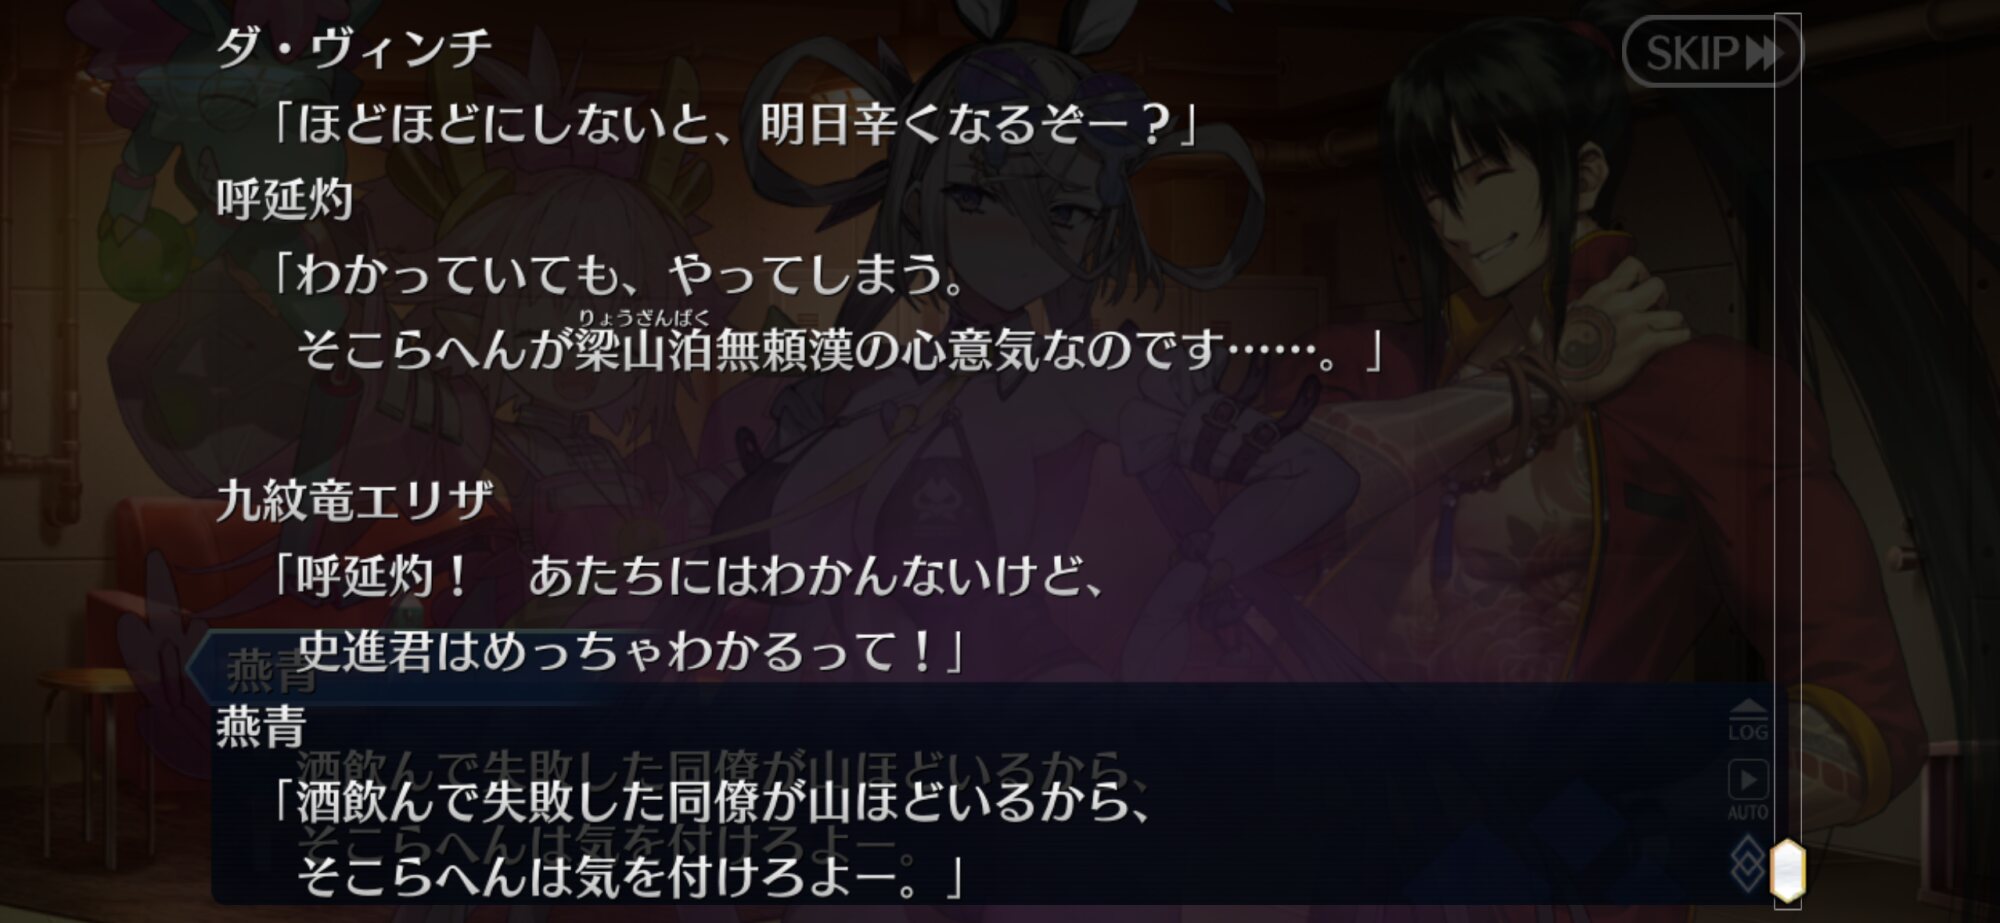
Task: Click the bright 燕青 speaker name in log
Action: click(262, 727)
